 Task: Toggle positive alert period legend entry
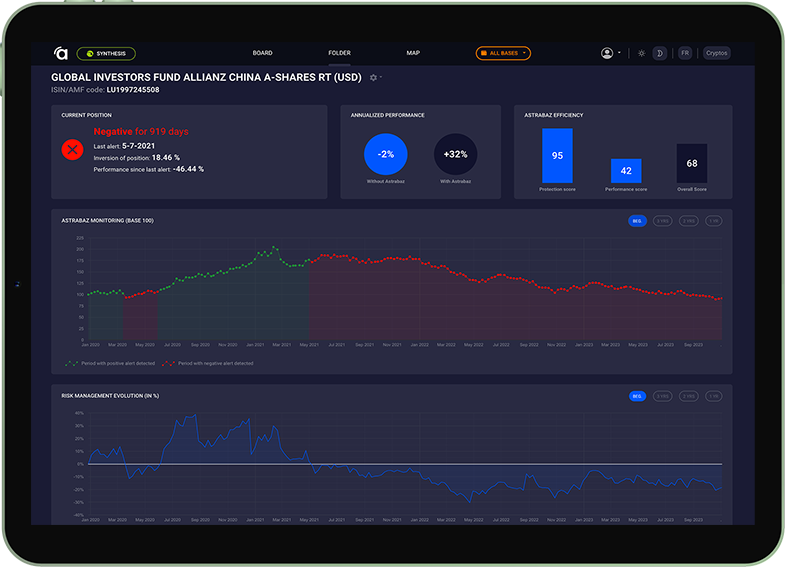point(110,363)
